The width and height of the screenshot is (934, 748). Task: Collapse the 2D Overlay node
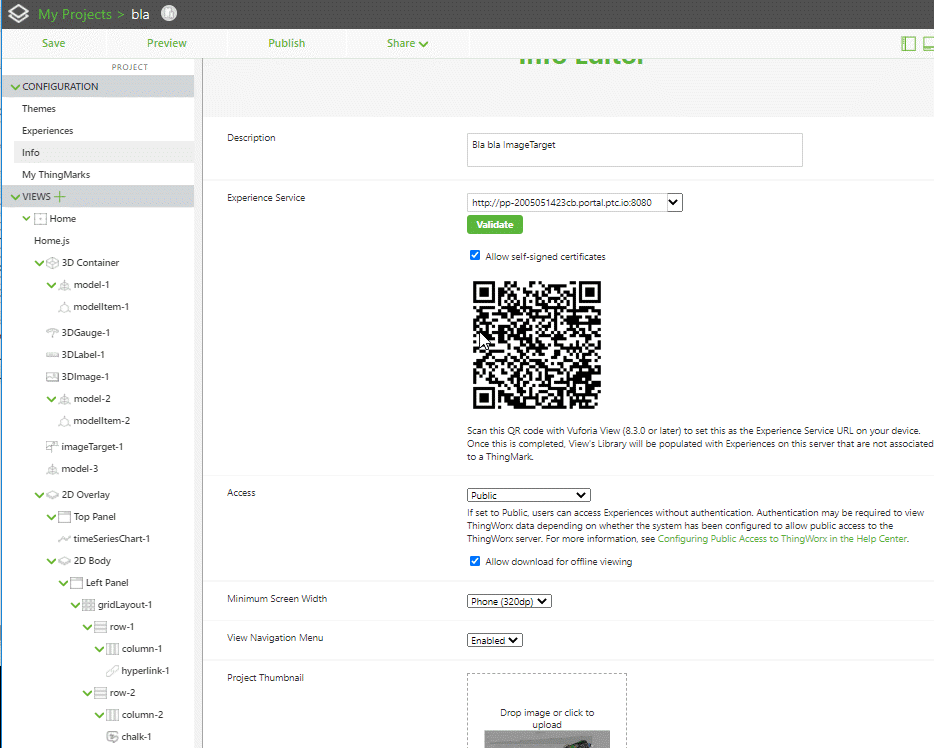tap(39, 495)
